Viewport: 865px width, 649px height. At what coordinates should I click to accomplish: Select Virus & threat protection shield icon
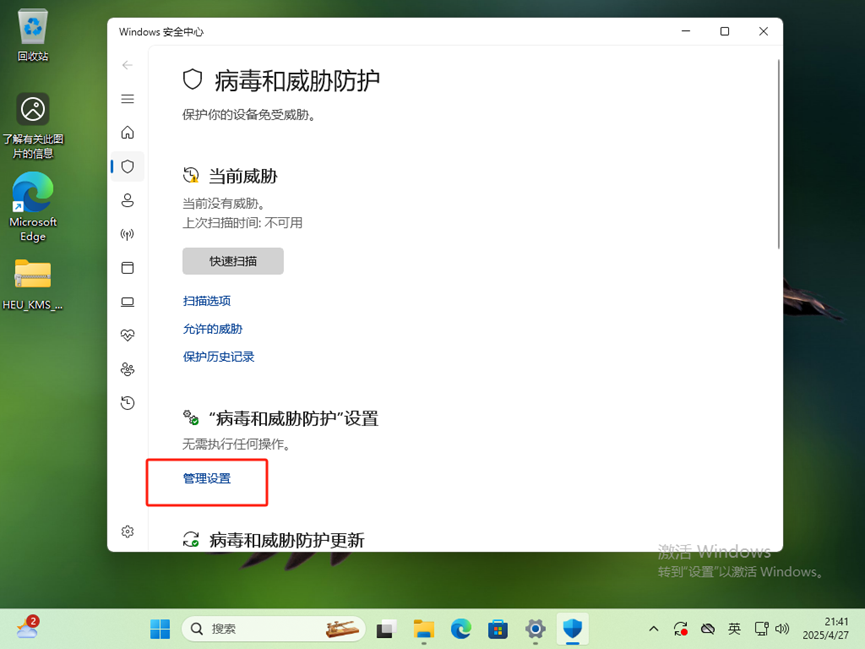127,167
